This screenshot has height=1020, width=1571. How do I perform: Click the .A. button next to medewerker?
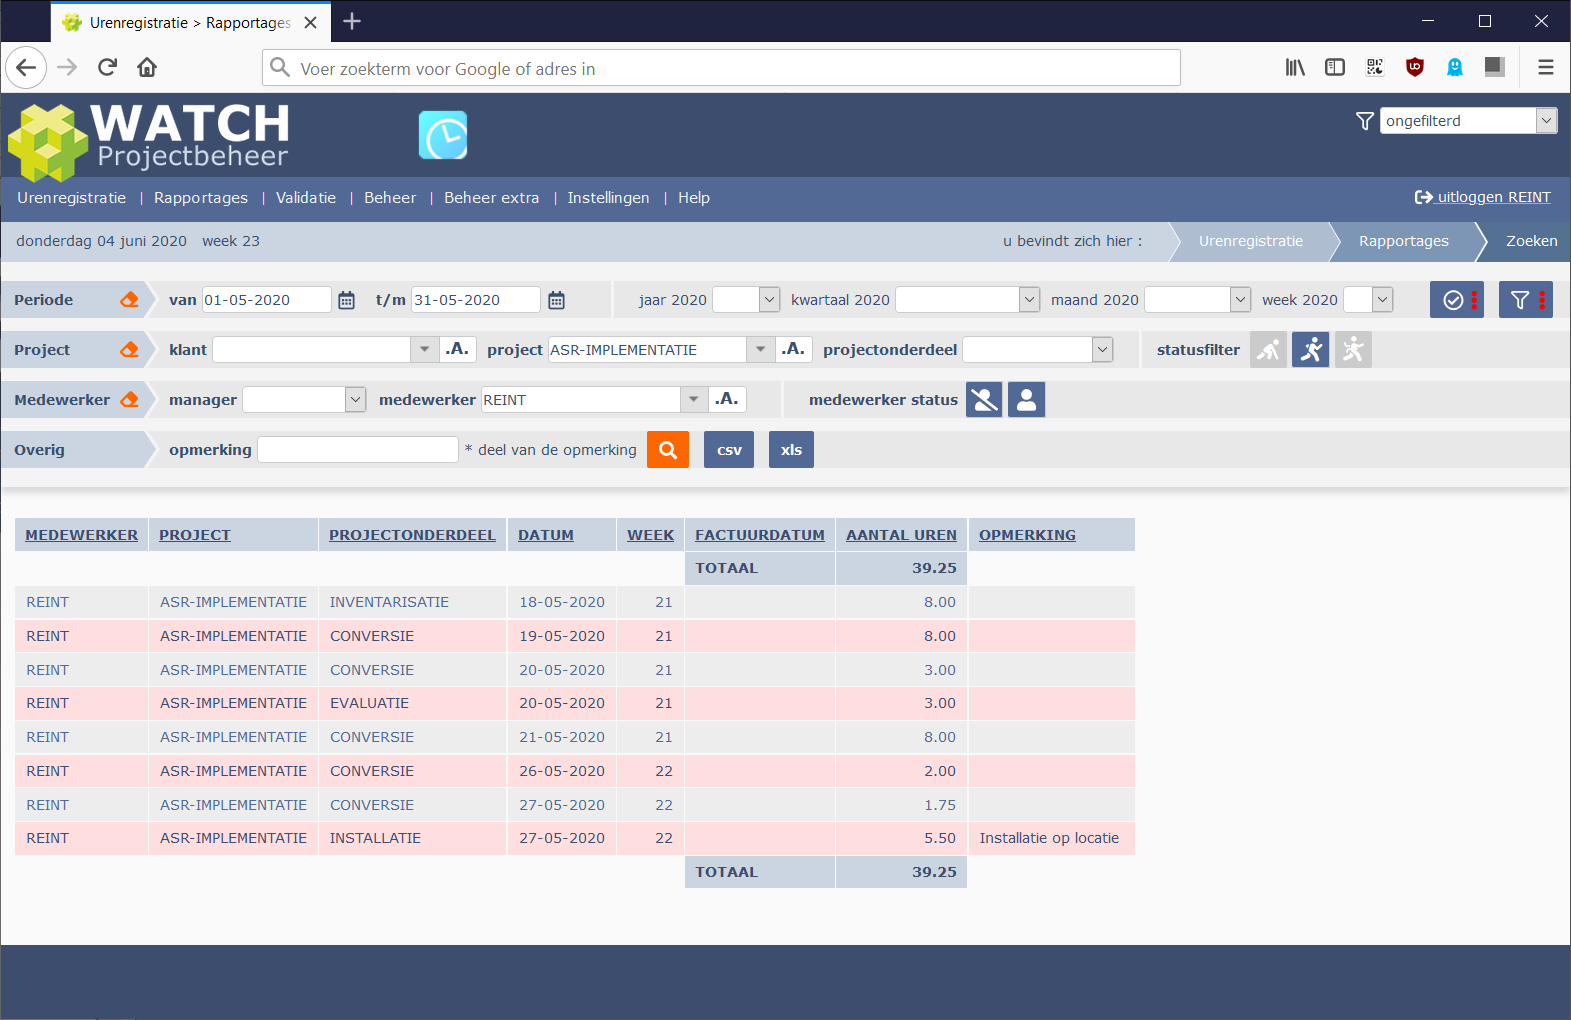(x=727, y=399)
